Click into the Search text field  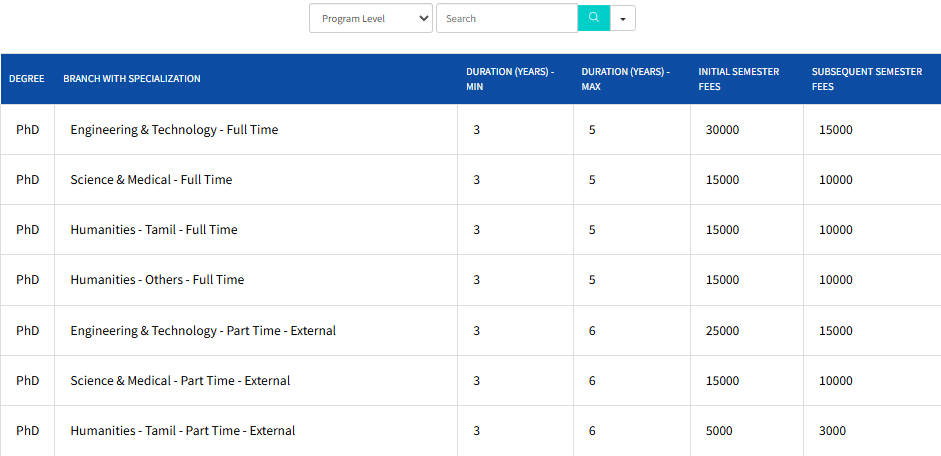[x=506, y=18]
